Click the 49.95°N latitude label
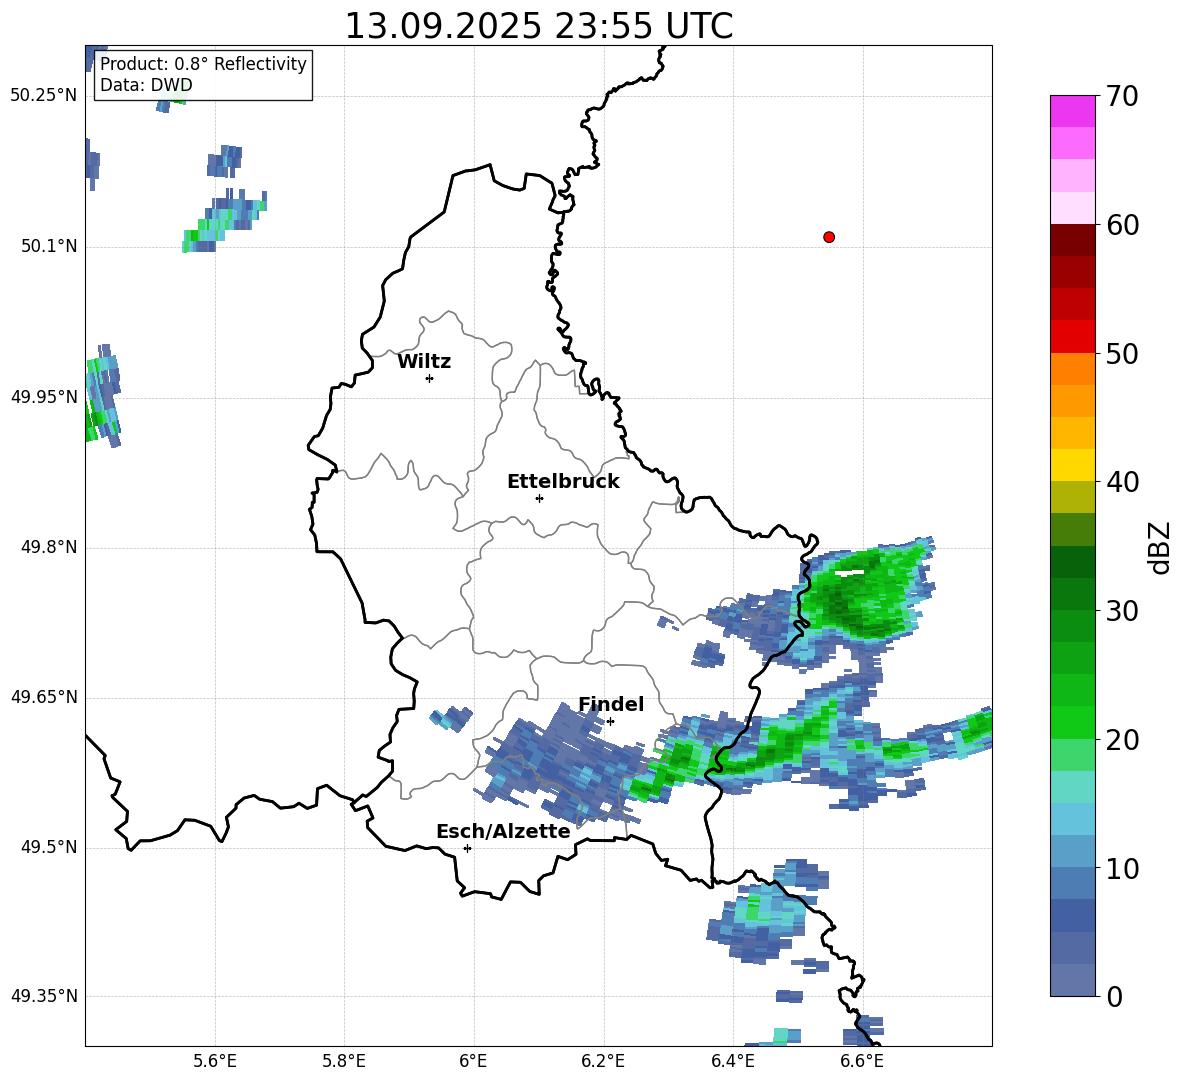This screenshot has height=1081, width=1184. (x=44, y=397)
